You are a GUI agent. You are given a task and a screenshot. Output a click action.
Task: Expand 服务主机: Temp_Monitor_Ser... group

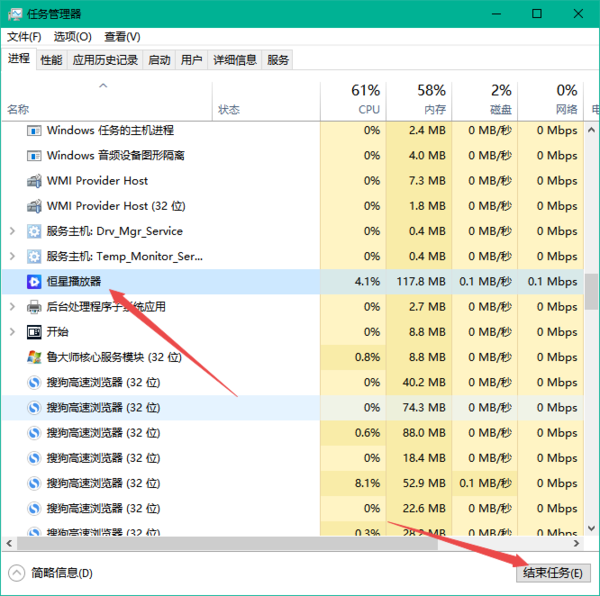tap(12, 256)
